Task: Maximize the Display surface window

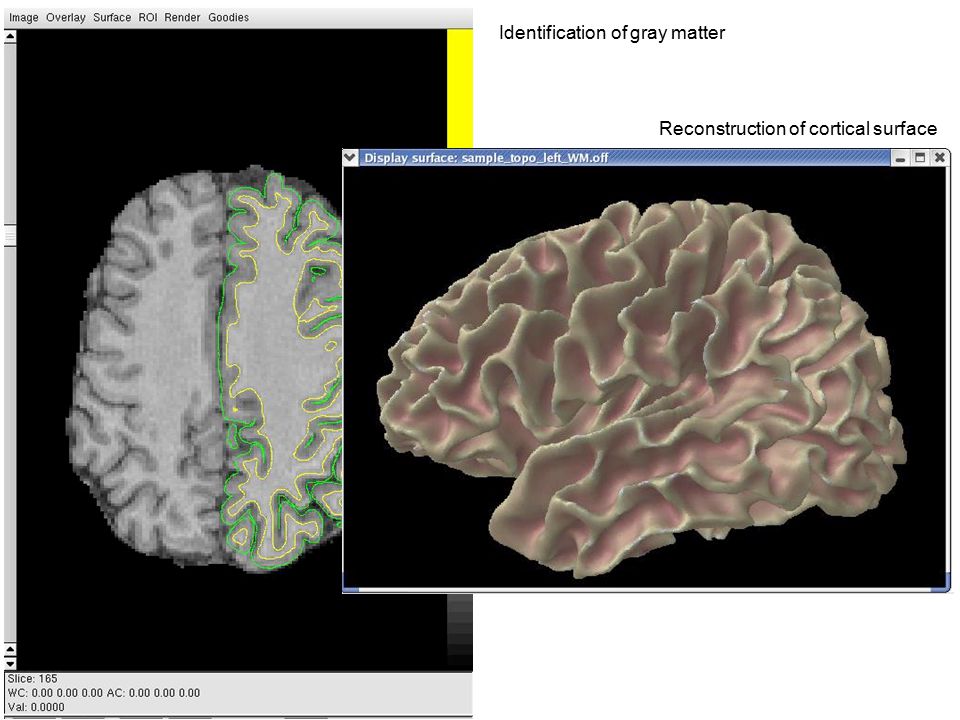Action: point(920,158)
